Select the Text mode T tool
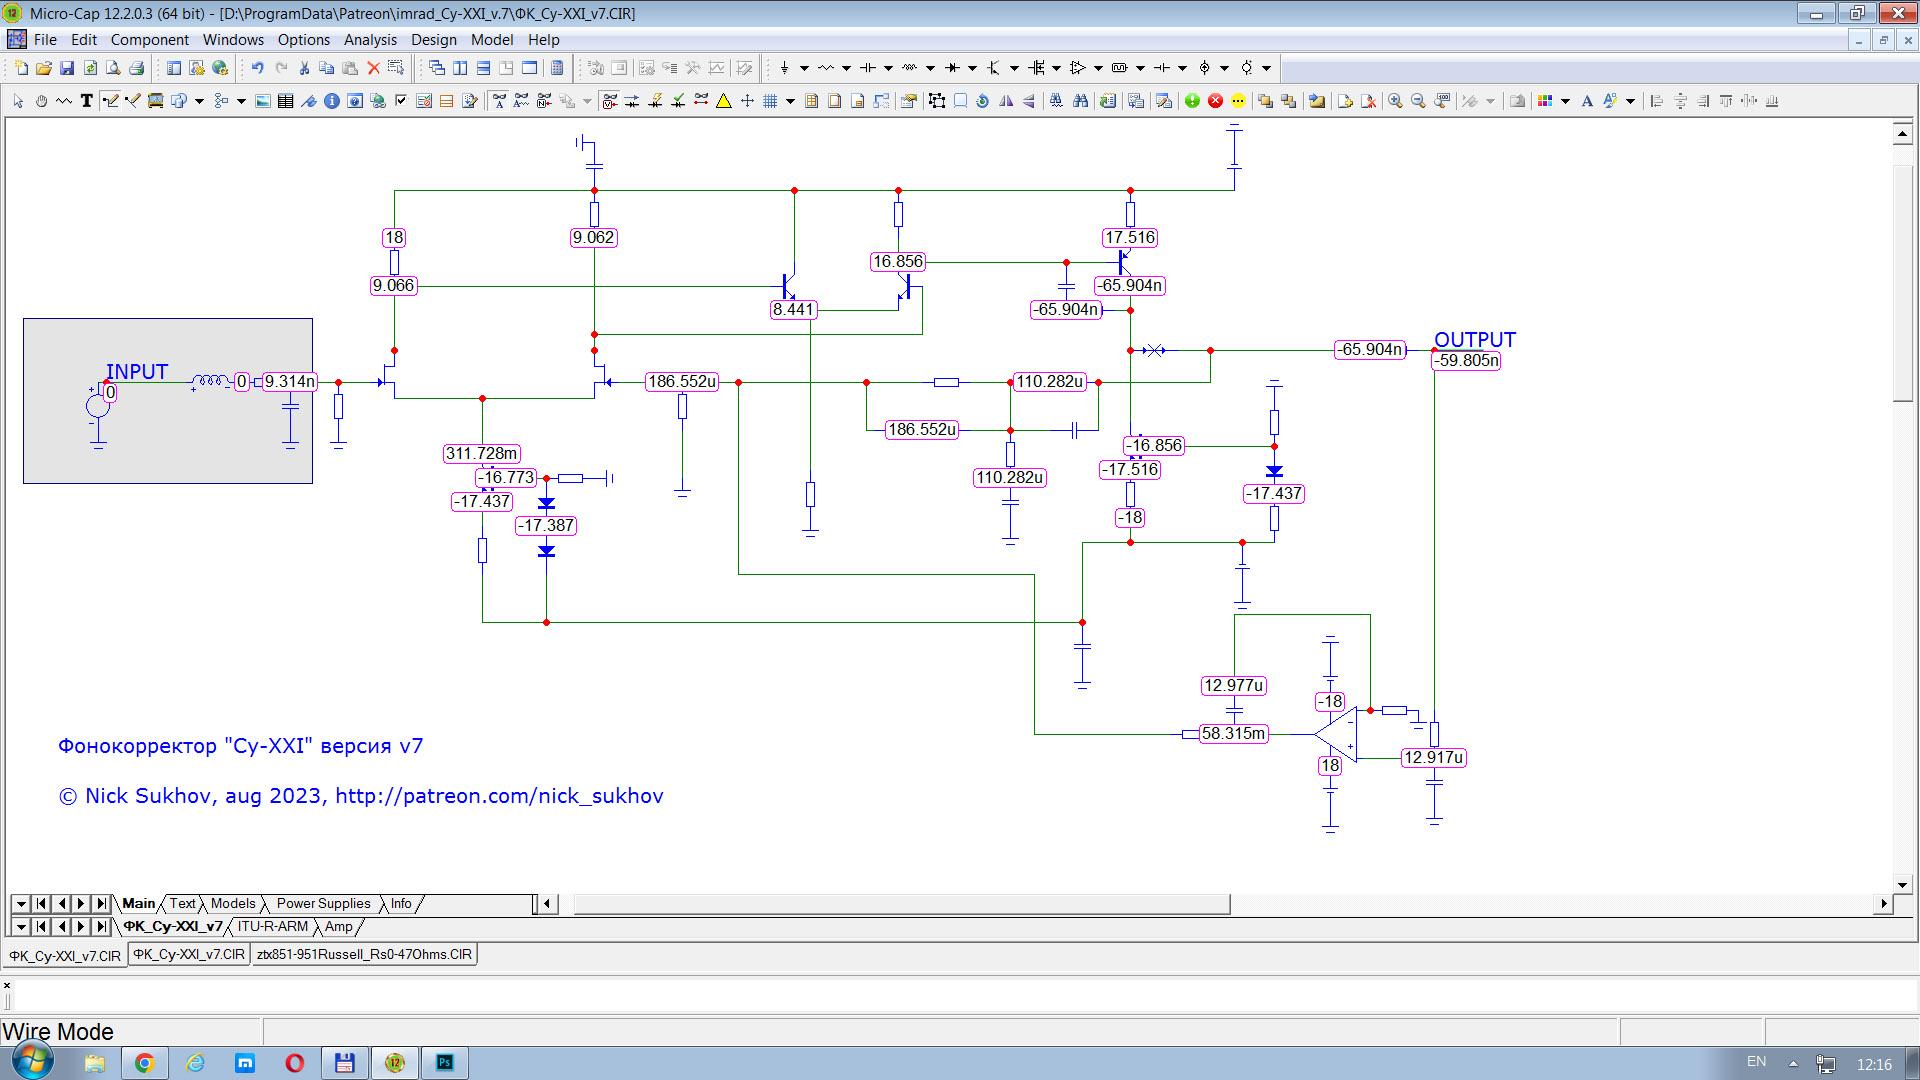 87,101
